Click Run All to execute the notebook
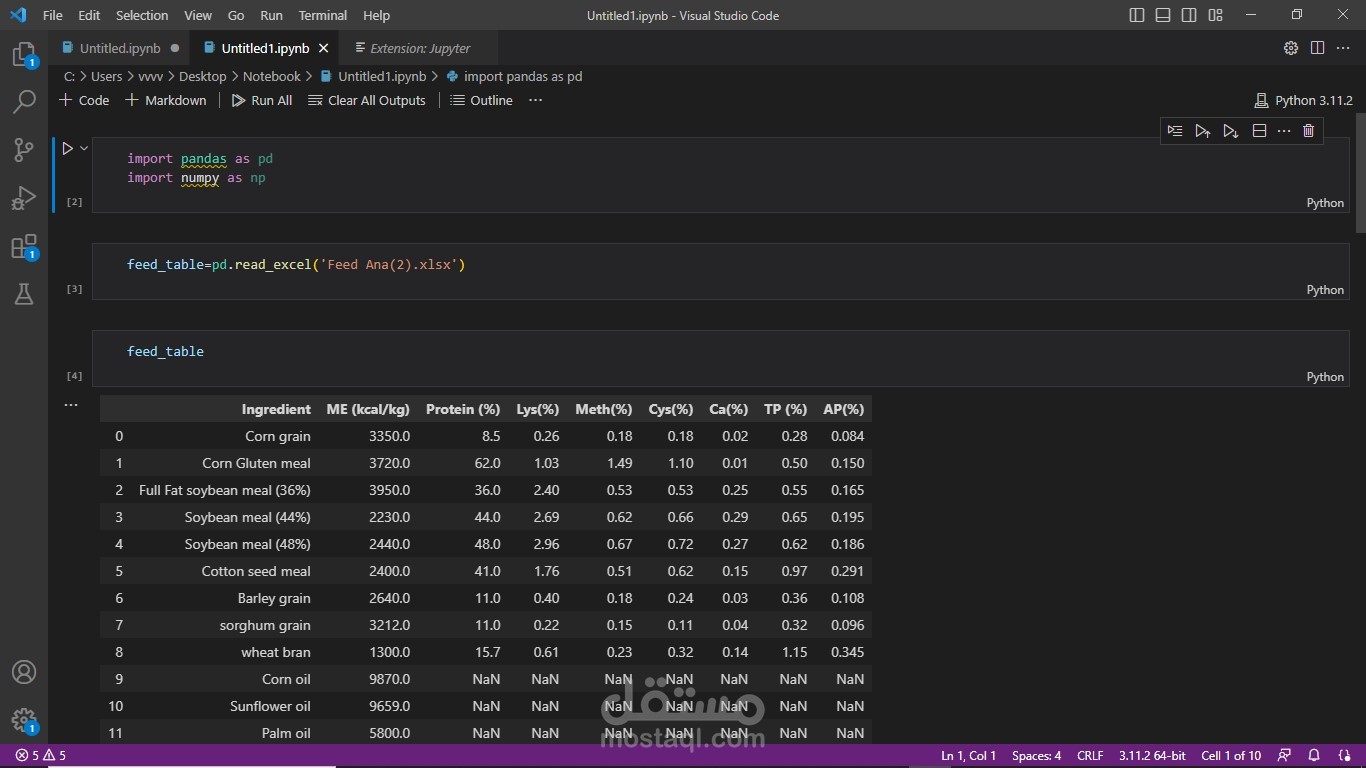This screenshot has width=1366, height=768. [261, 100]
